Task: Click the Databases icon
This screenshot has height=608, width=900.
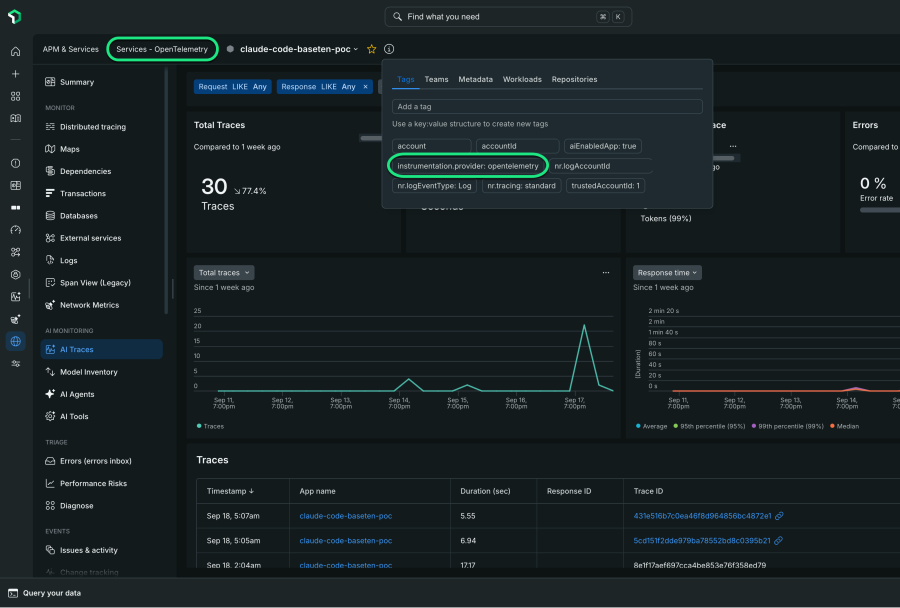Action: click(x=50, y=216)
